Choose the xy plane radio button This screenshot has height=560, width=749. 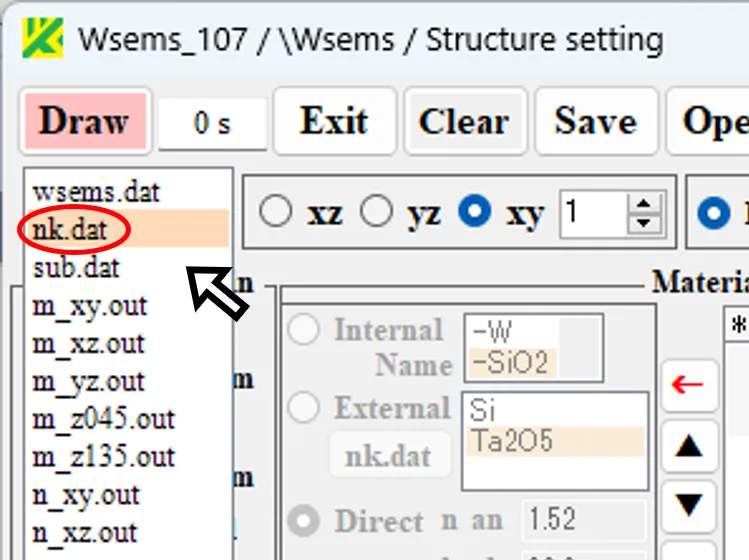474,211
